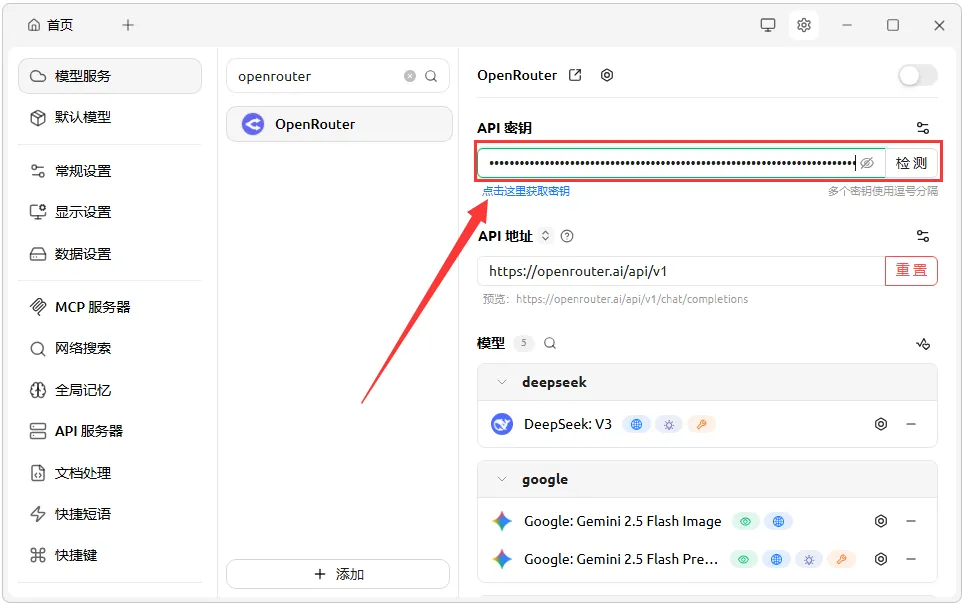966x605 pixels.
Task: Open API address custom settings icon
Action: (x=923, y=236)
